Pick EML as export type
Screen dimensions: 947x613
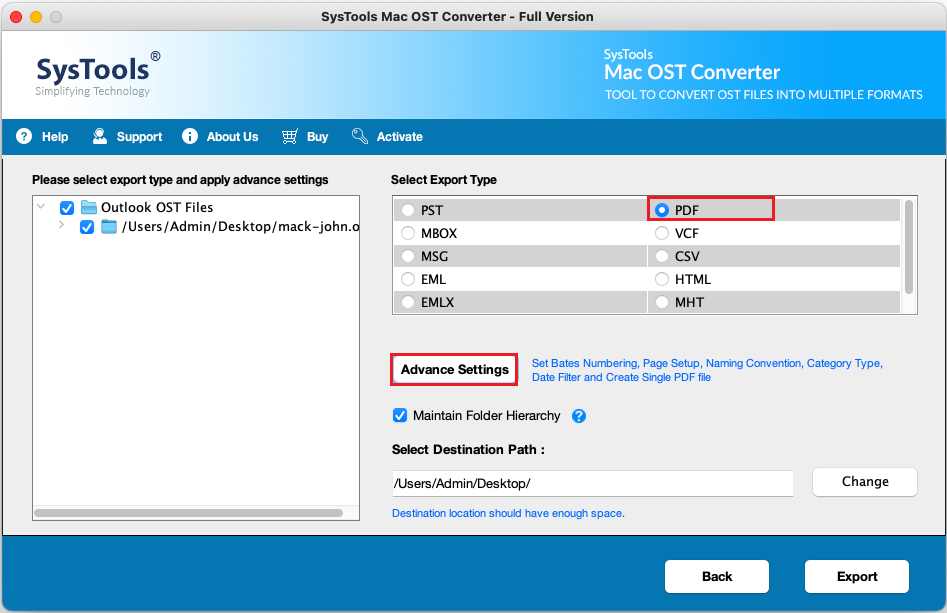pyautogui.click(x=408, y=279)
